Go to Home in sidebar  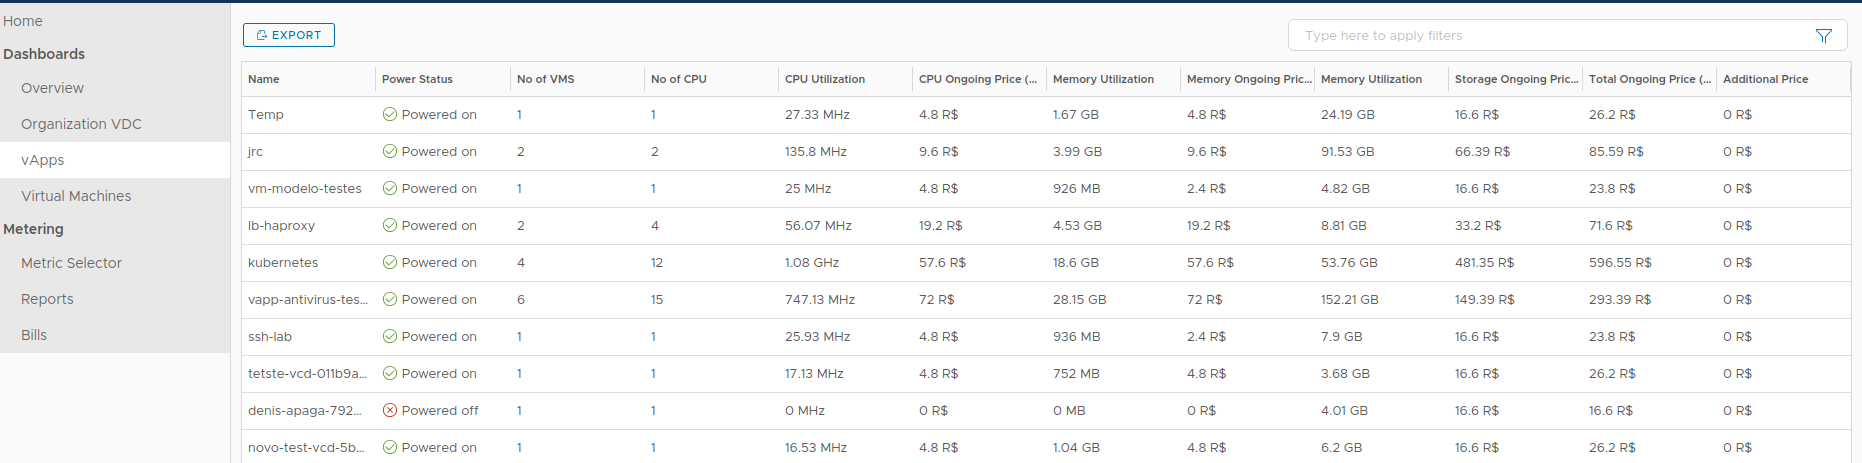23,21
